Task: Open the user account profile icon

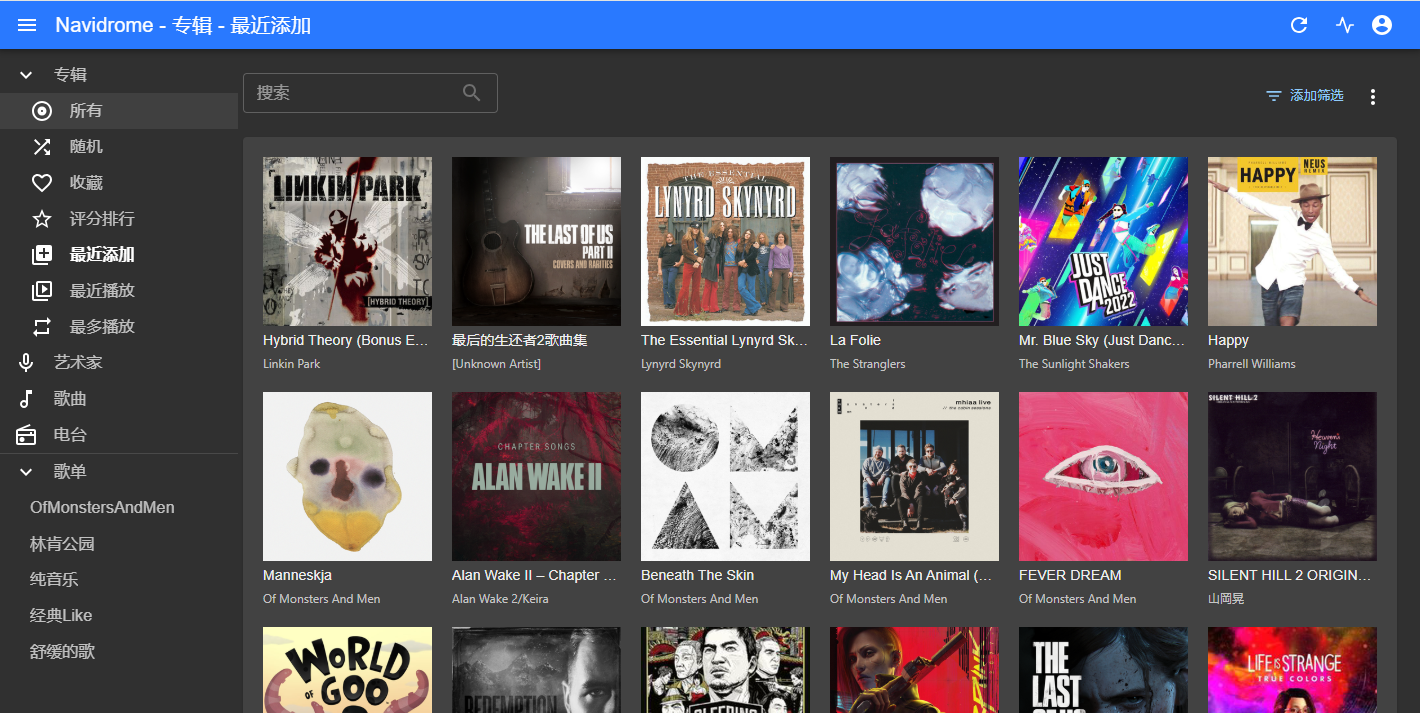Action: point(1382,25)
